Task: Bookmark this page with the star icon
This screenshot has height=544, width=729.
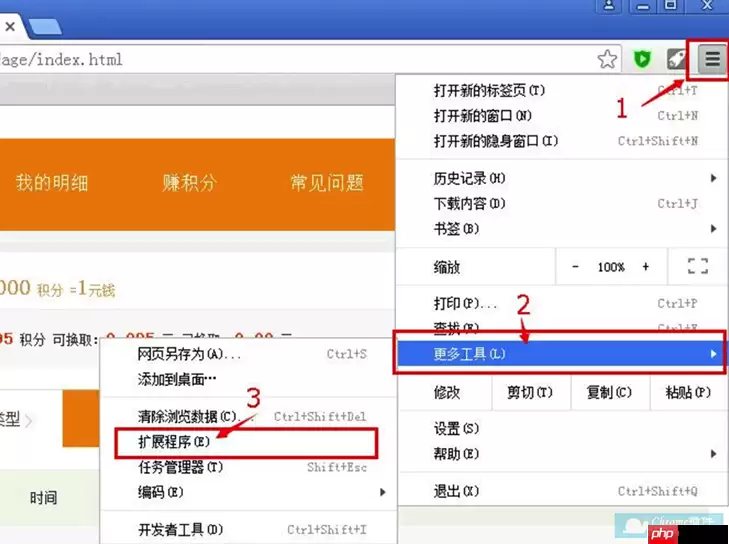Action: point(607,60)
